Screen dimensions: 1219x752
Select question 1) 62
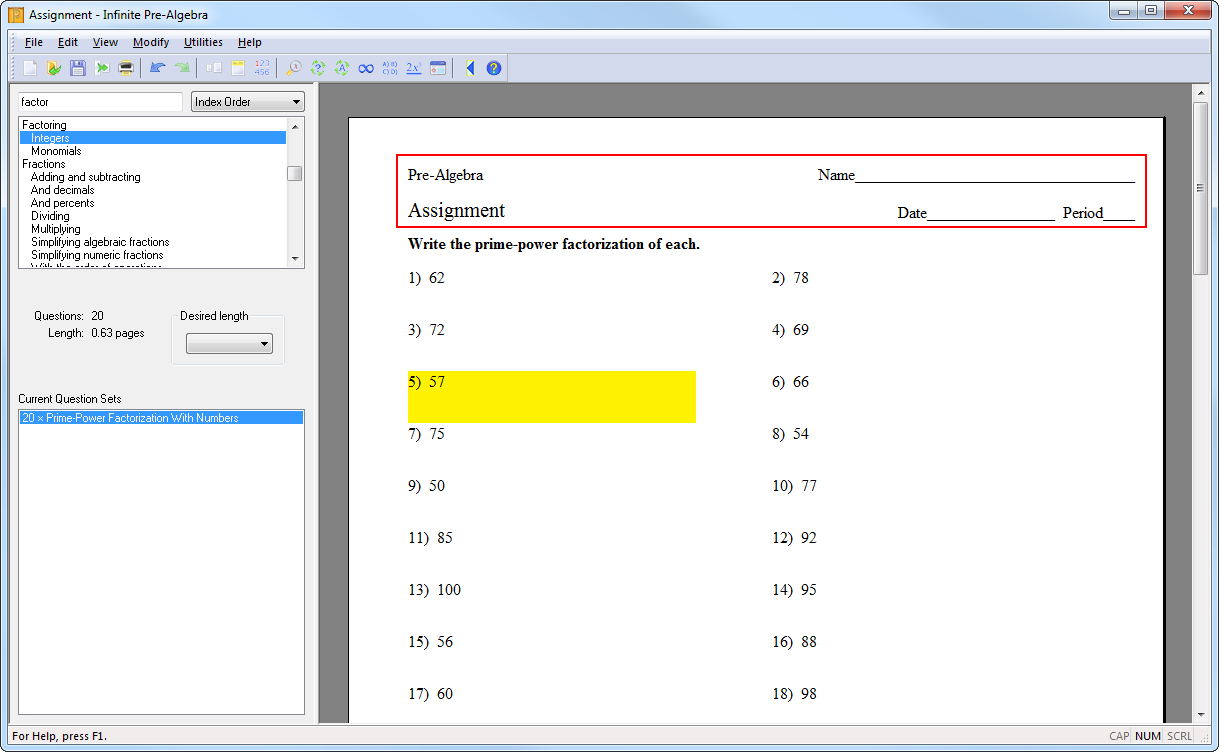coord(426,278)
